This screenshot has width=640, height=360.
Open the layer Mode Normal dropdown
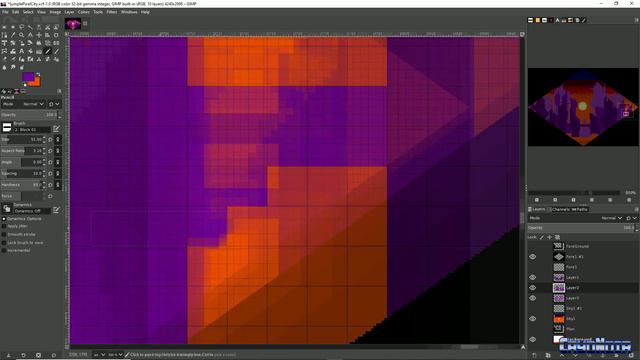(612, 218)
